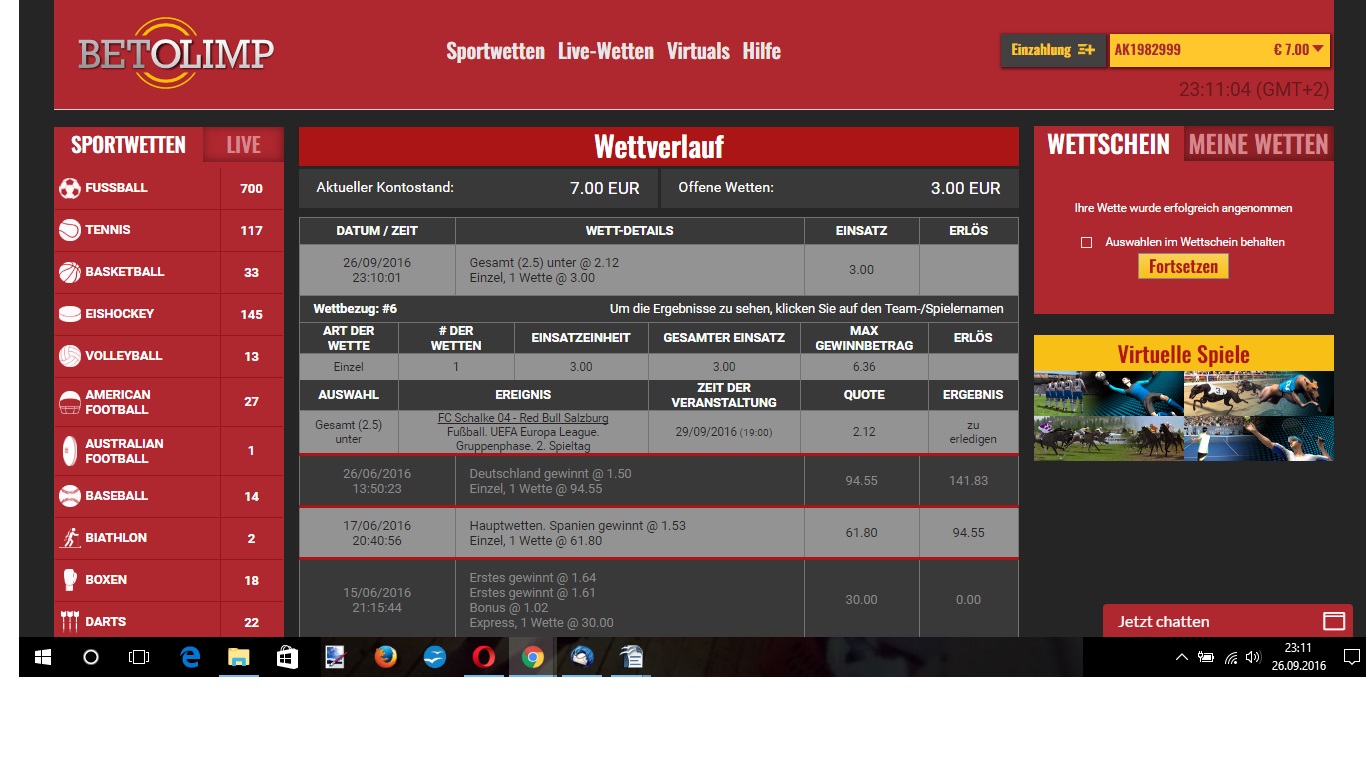This screenshot has width=1366, height=768.
Task: Click the Einzahlung deposit button
Action: click(1053, 50)
